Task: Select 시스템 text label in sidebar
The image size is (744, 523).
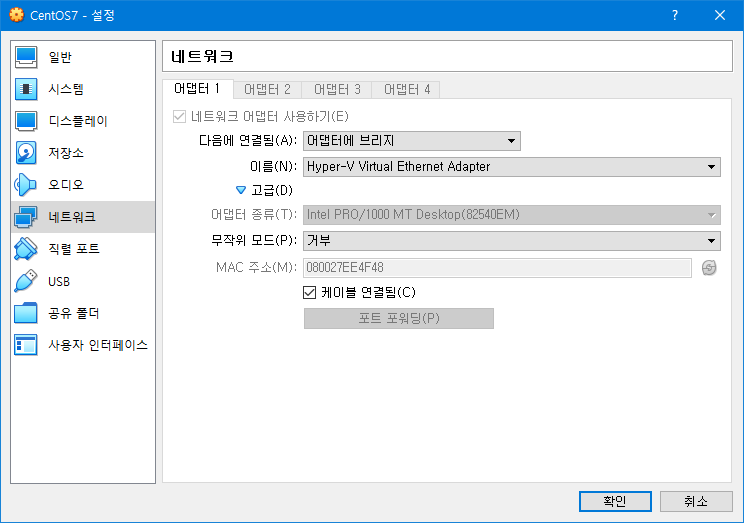Action: tap(66, 89)
